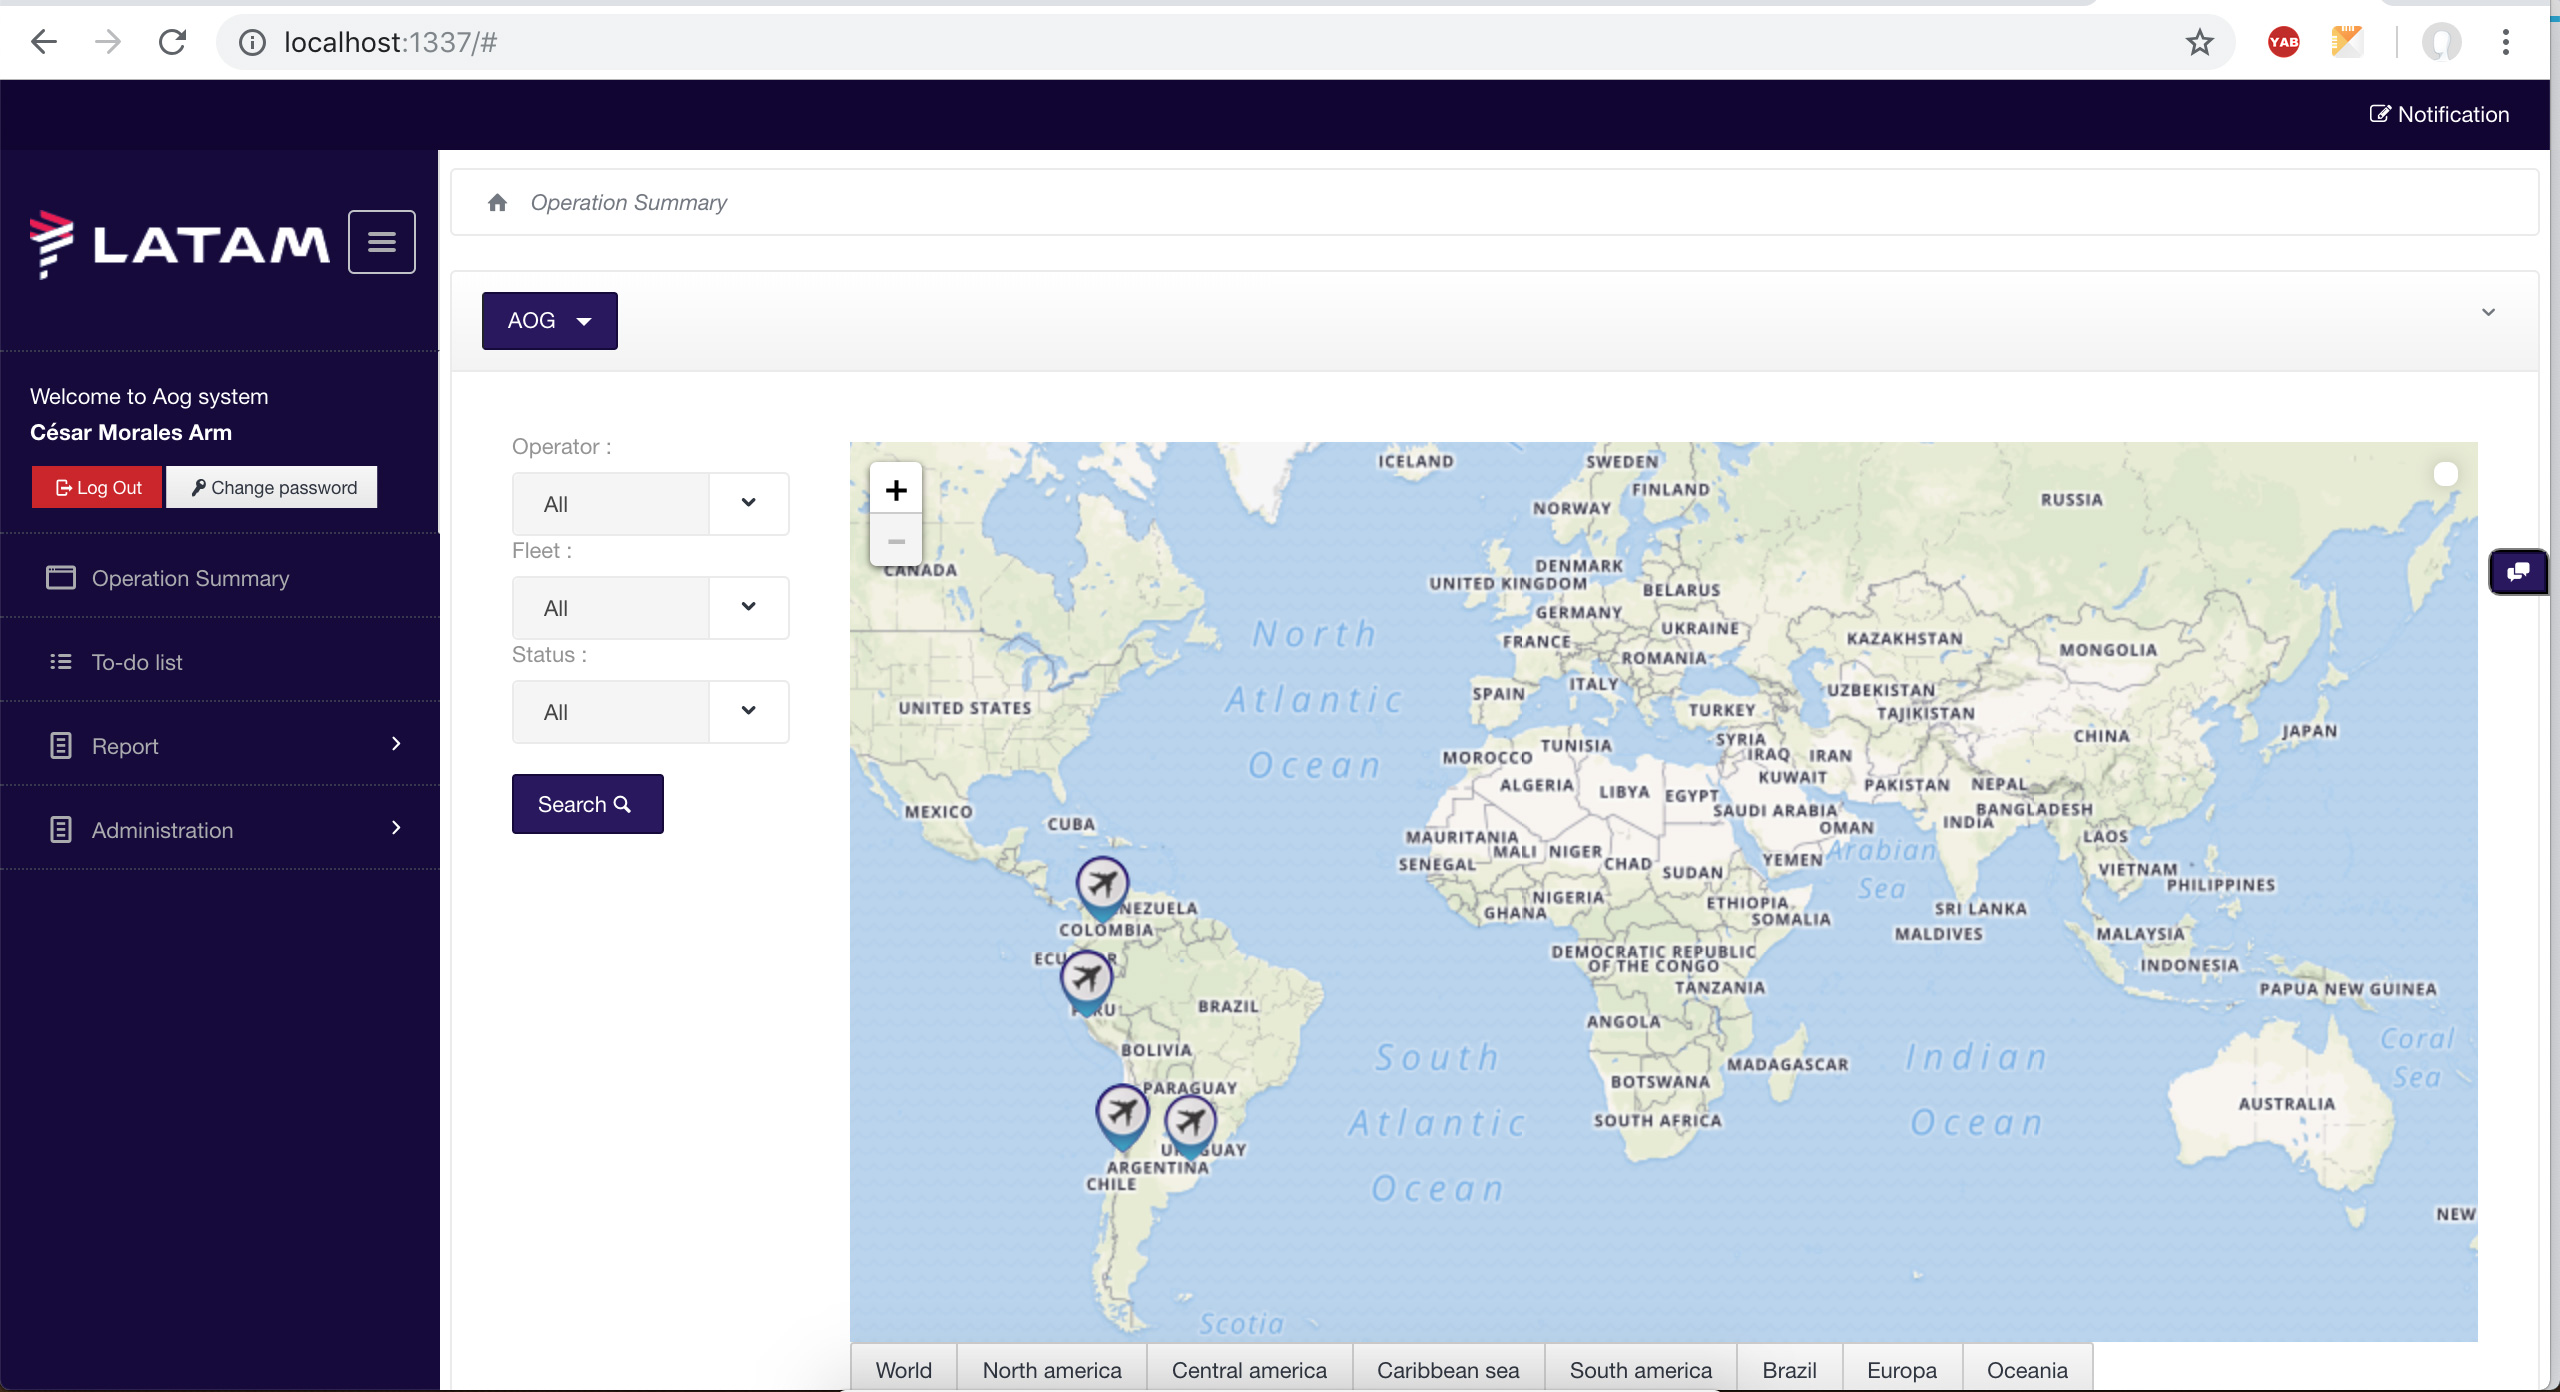This screenshot has height=1392, width=2560.
Task: Open the chat widget on the right edge
Action: (x=2518, y=572)
